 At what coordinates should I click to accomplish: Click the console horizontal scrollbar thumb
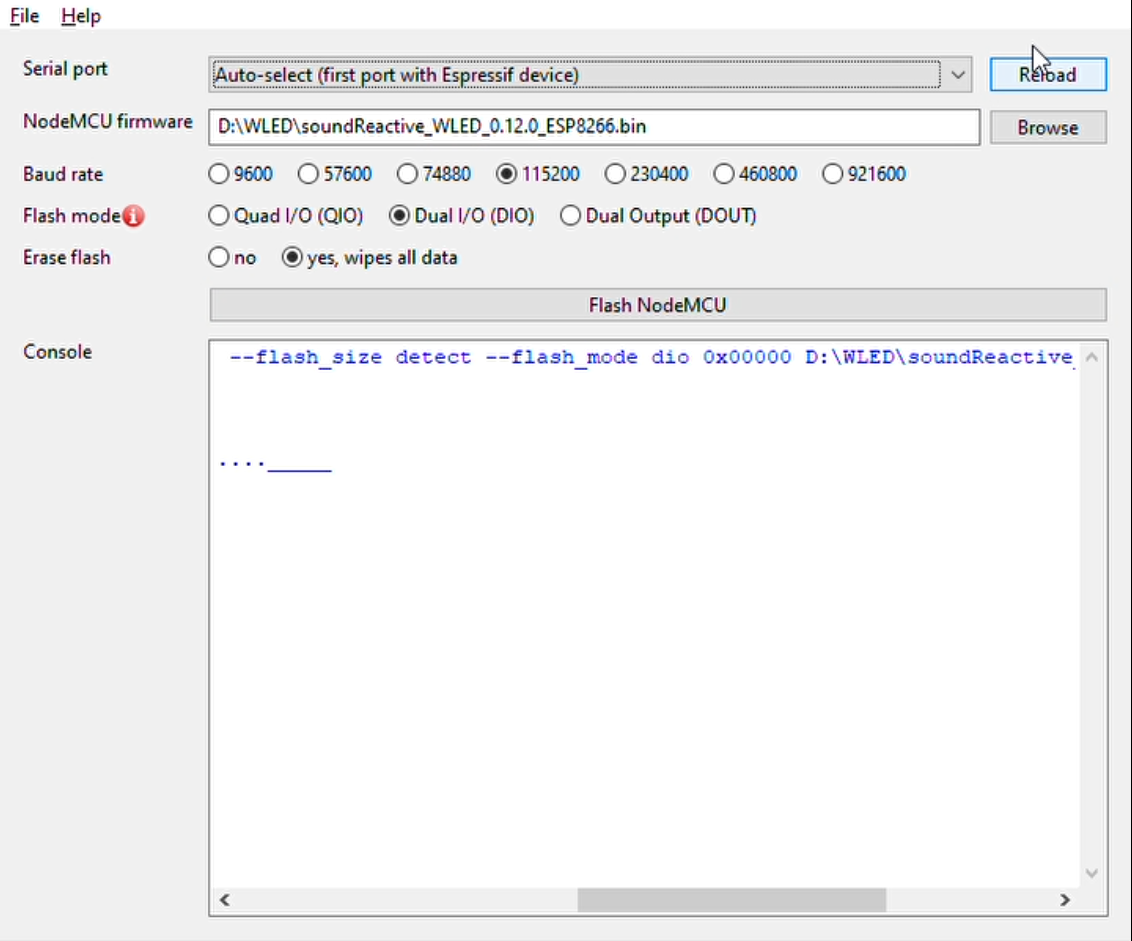tap(731, 900)
